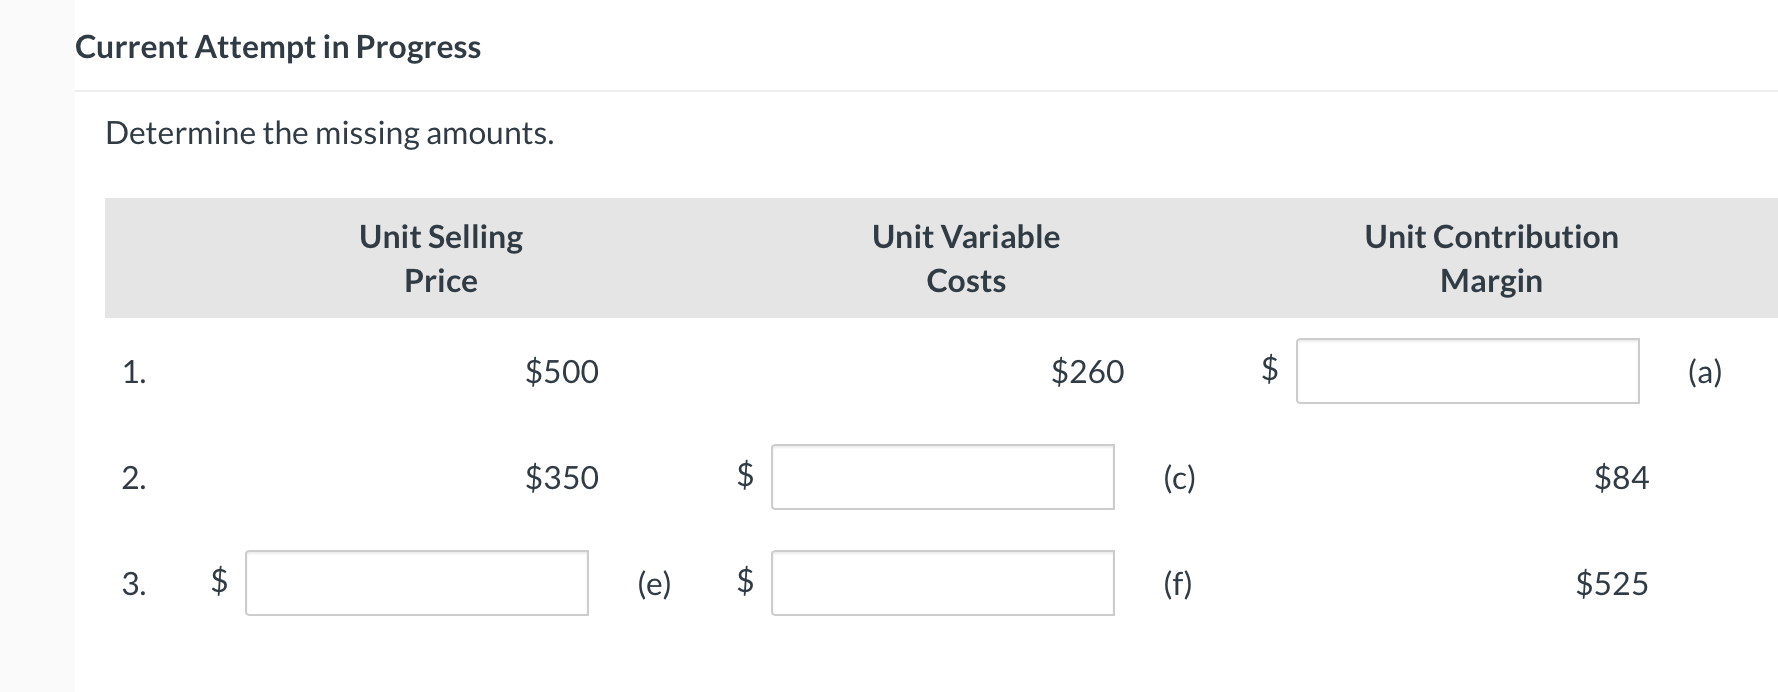Click the Unit Selling Price column header
Viewport: 1778px width, 692px height.
(441, 258)
